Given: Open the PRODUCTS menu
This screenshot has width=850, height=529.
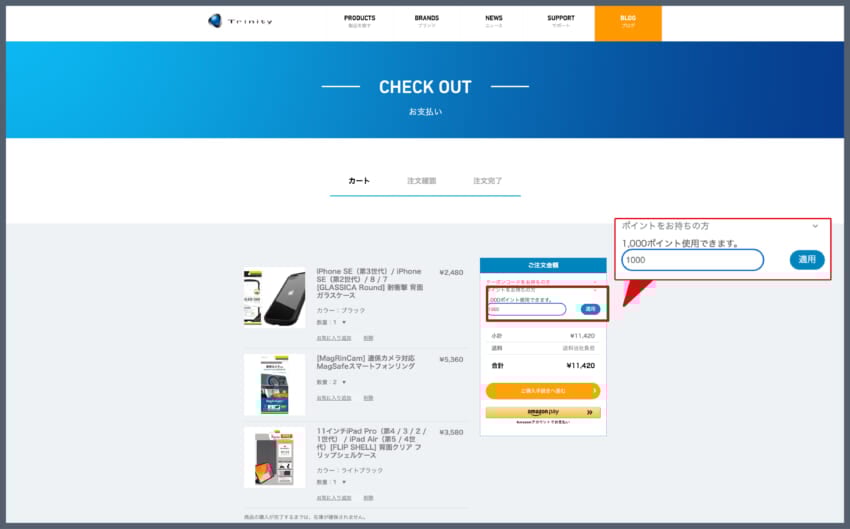Looking at the screenshot, I should pos(360,21).
